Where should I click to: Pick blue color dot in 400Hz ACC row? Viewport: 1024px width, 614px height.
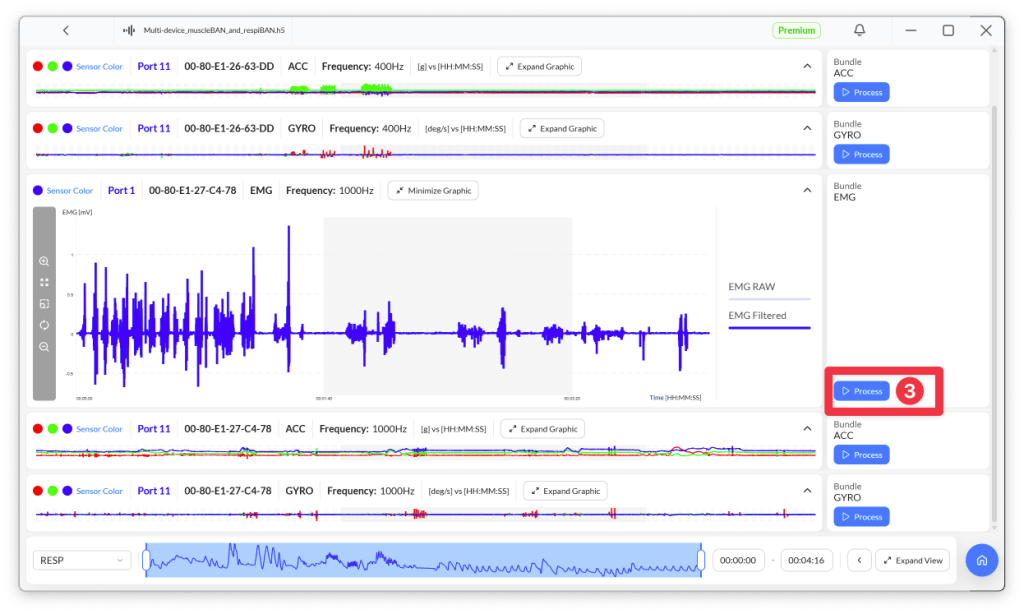tap(67, 66)
